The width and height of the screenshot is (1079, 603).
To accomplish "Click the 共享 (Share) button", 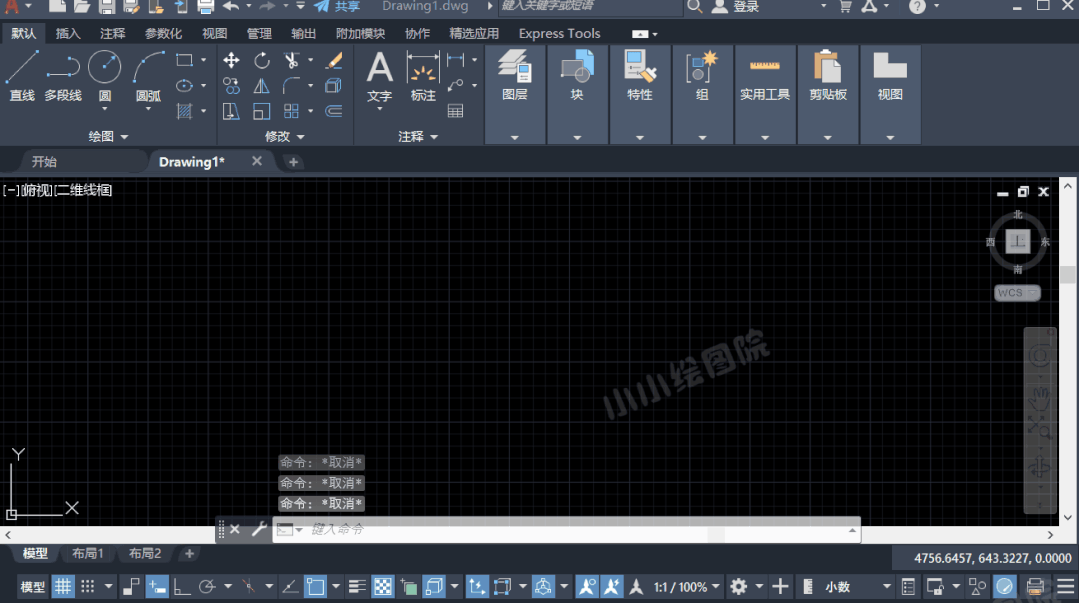I will [337, 6].
